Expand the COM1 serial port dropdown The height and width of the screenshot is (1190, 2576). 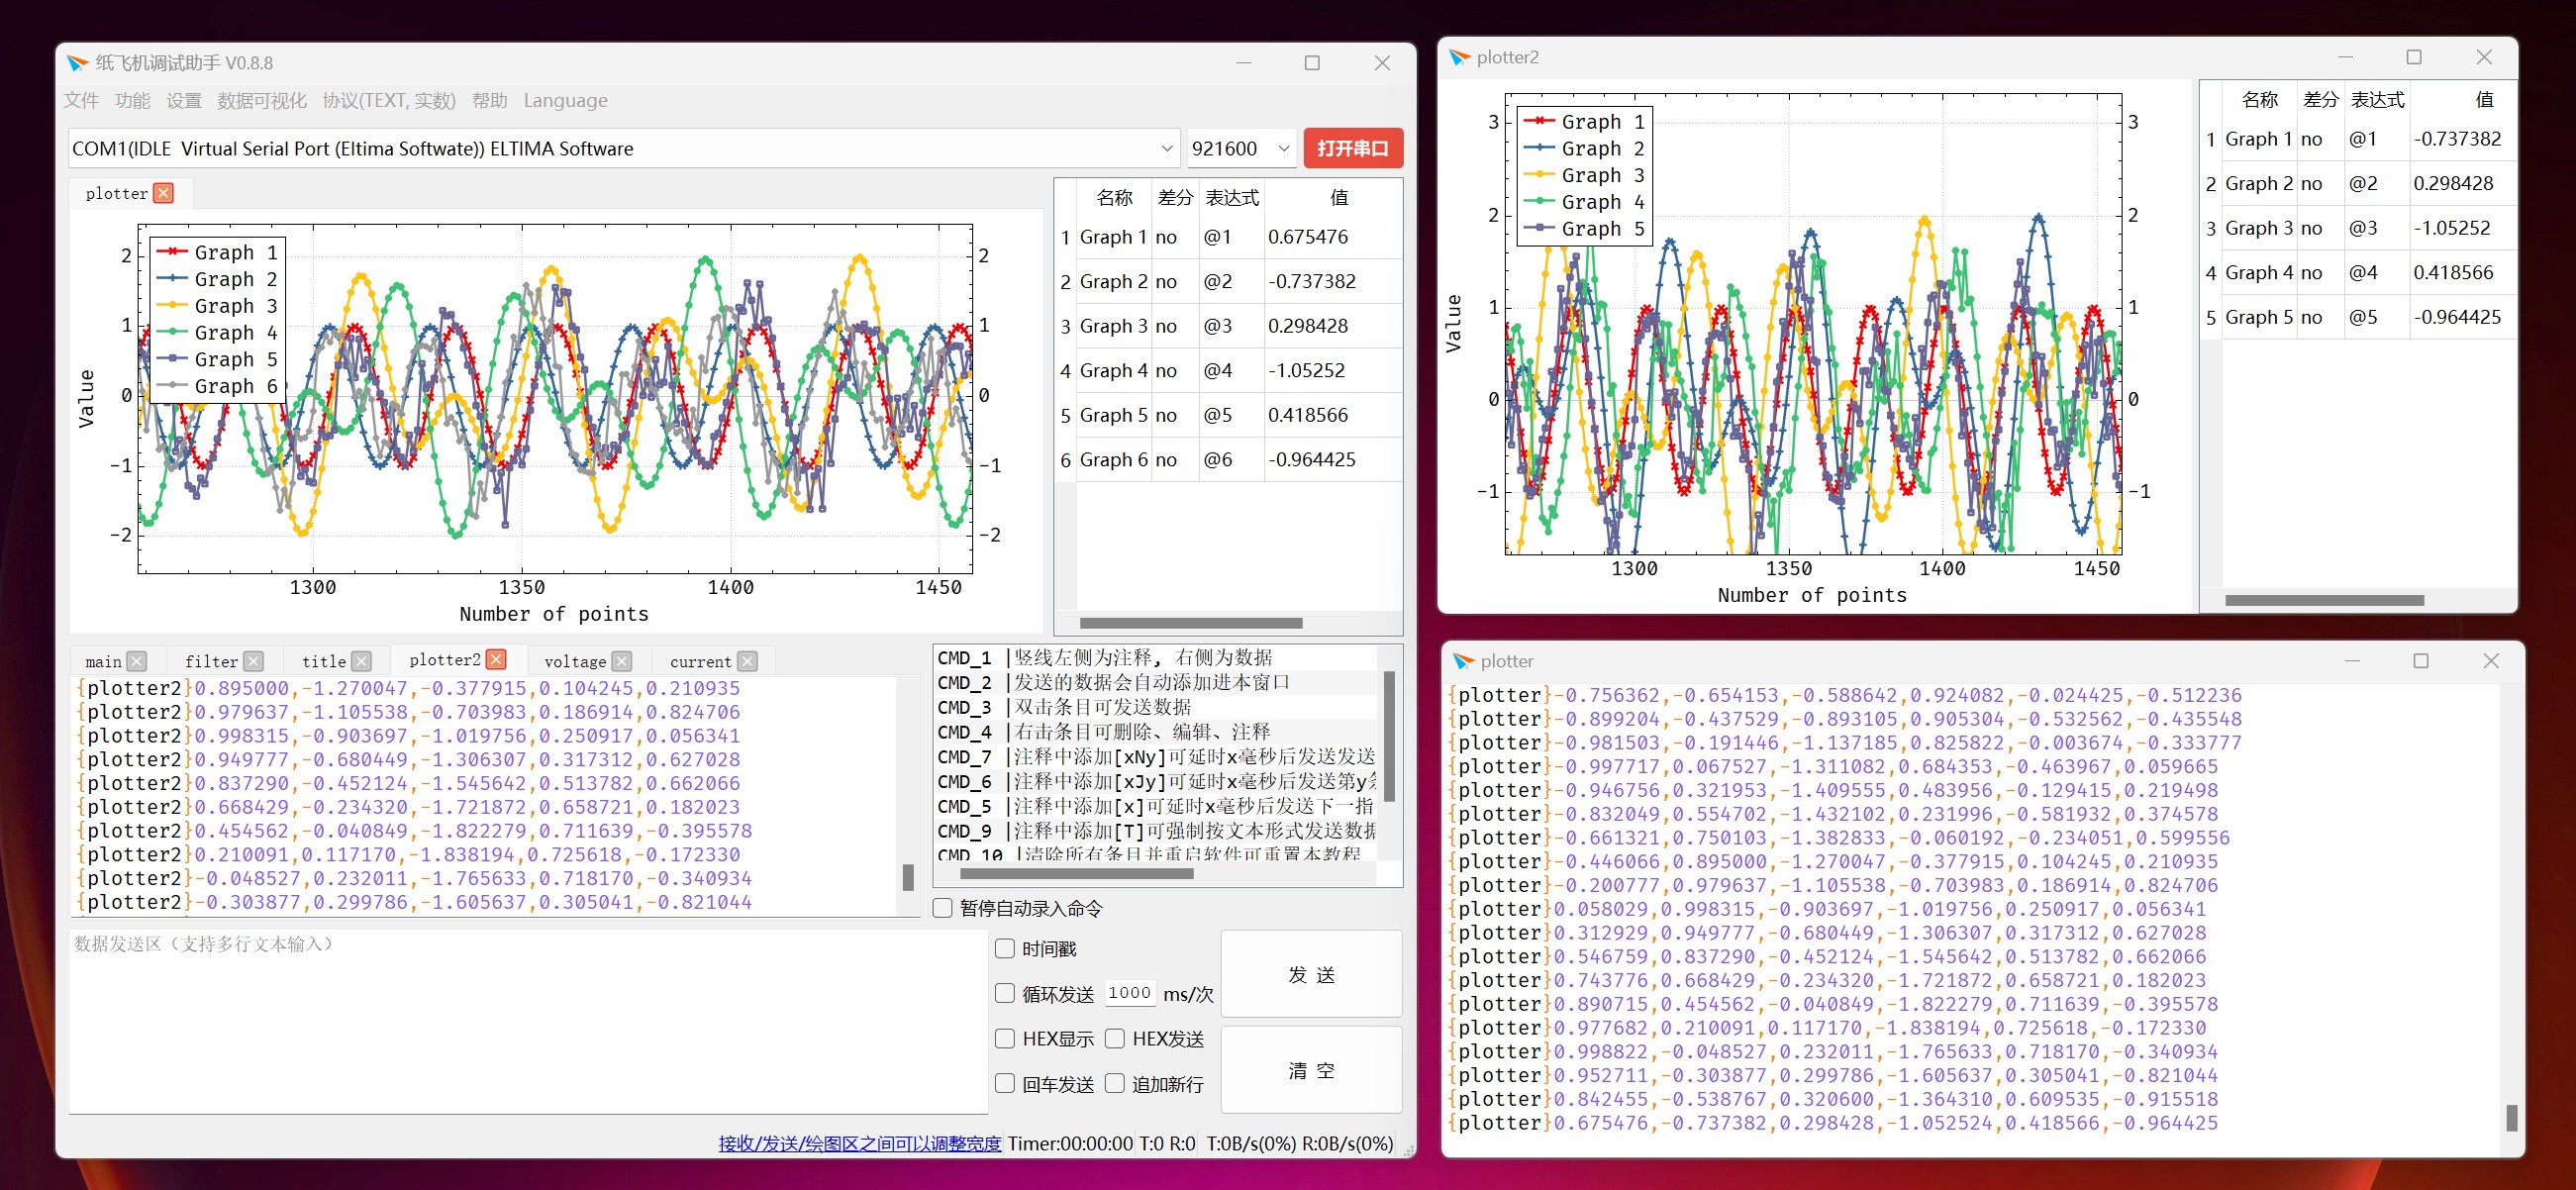(x=1166, y=148)
